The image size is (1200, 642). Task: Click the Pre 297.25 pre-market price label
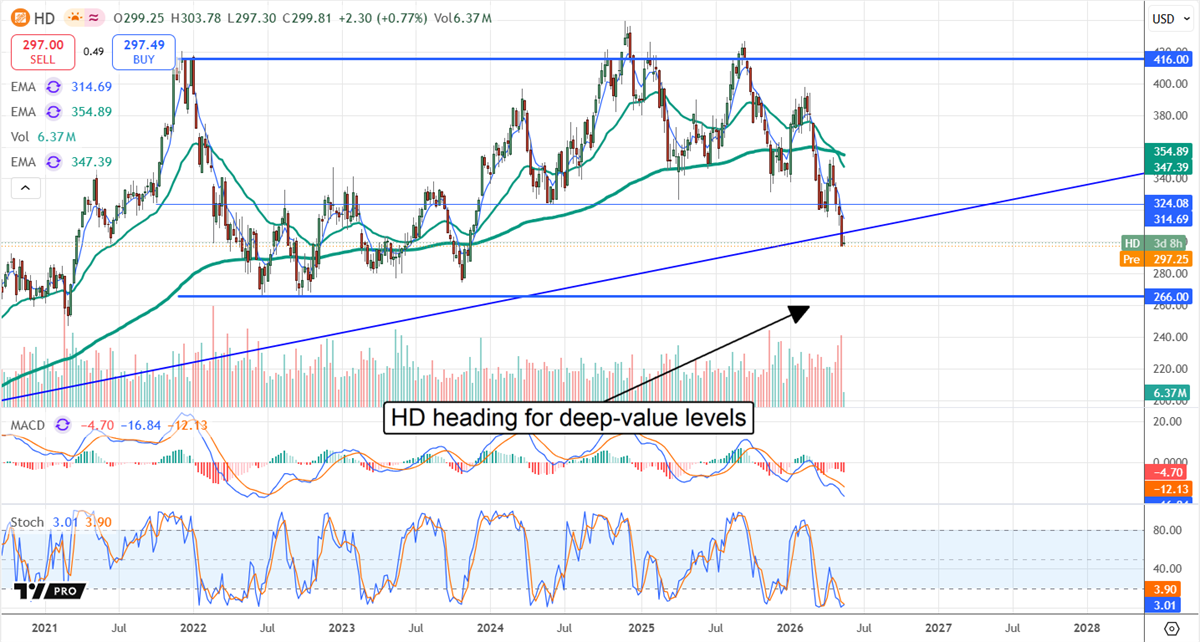coord(1155,258)
